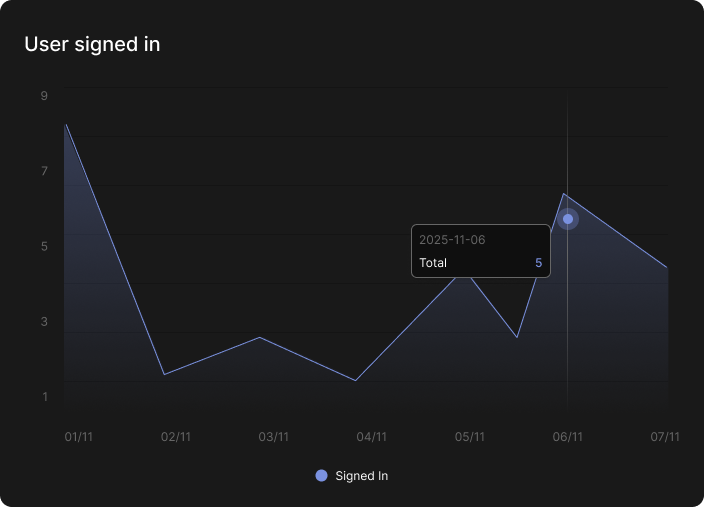Click the line's lowest dip near 04/11
The width and height of the screenshot is (704, 507).
coord(355,380)
